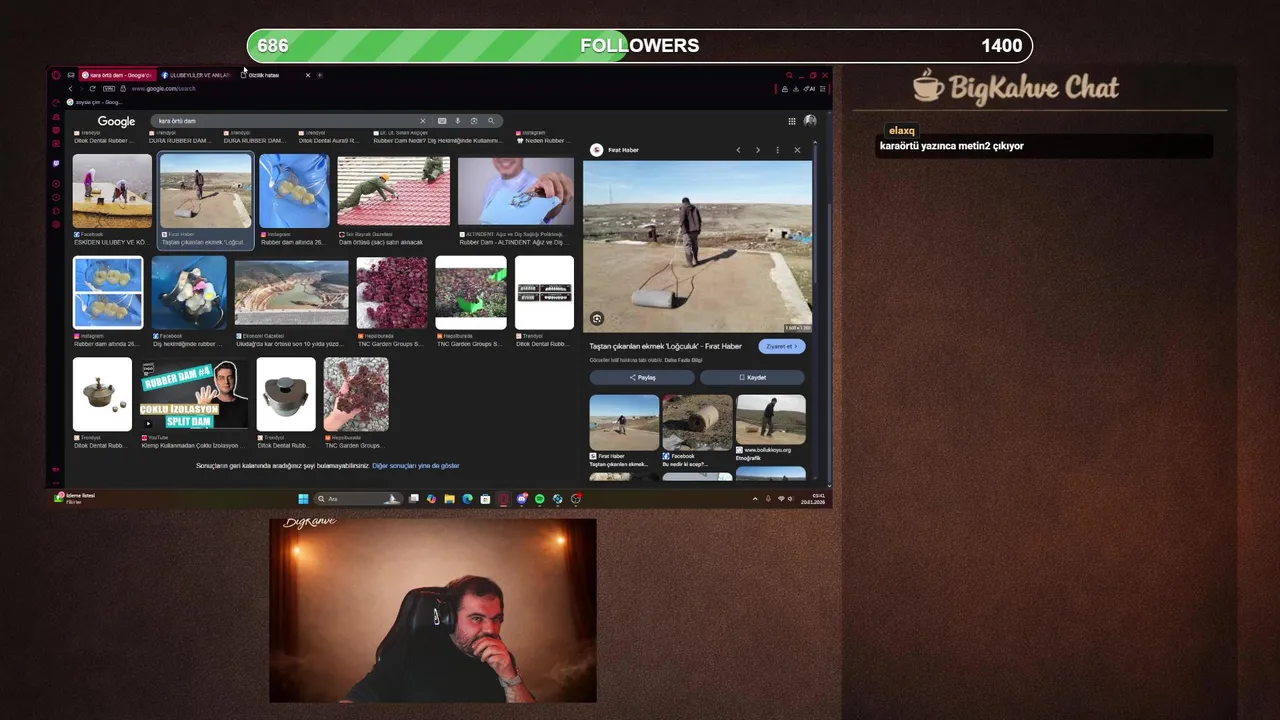The image size is (1280, 720).
Task: Clear the search box with the X icon
Action: coord(422,121)
